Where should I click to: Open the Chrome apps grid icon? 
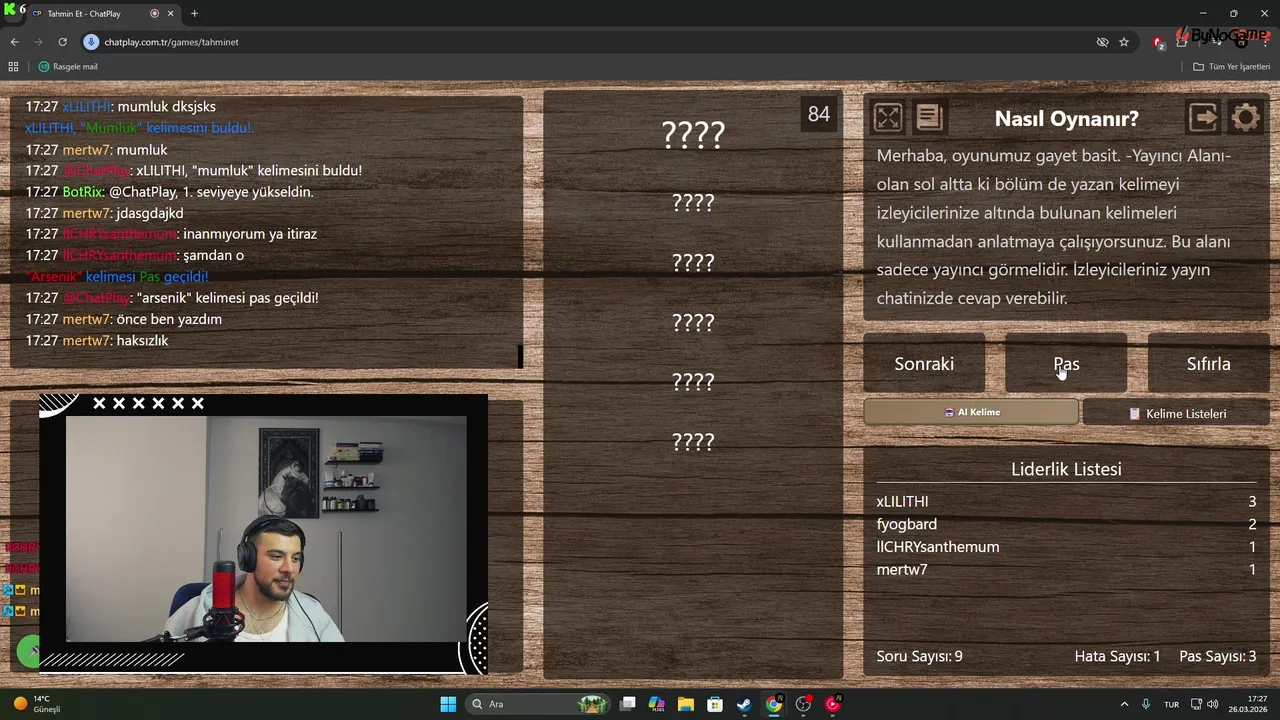13,67
